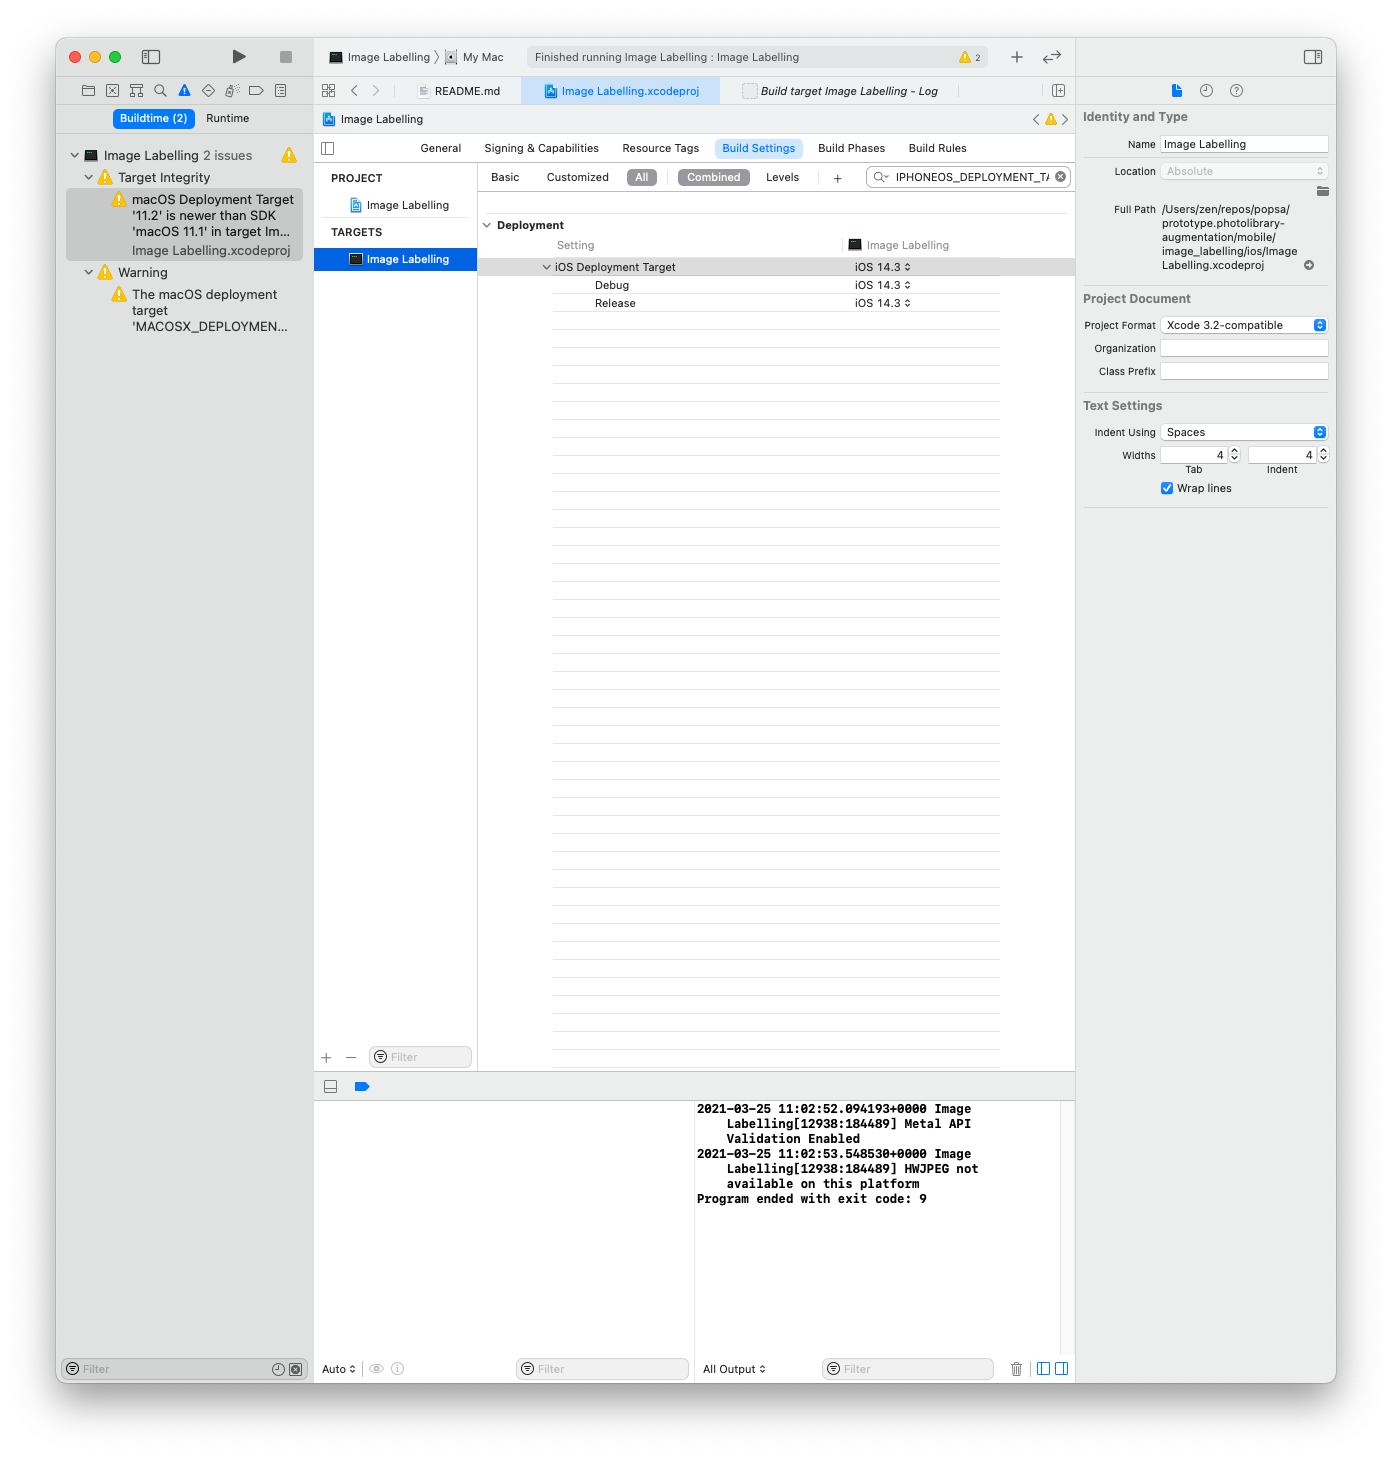This screenshot has width=1392, height=1457.
Task: Switch to the General tab
Action: pos(441,148)
